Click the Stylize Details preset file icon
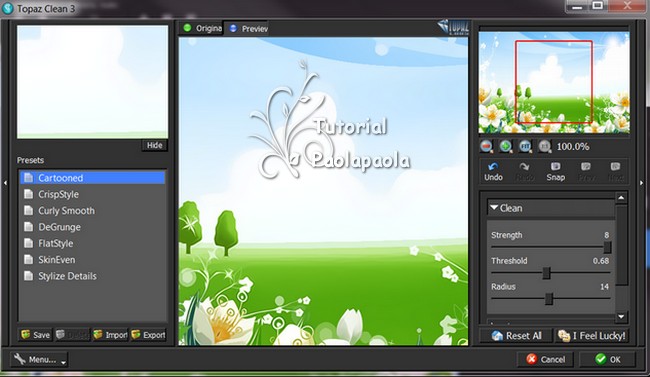The width and height of the screenshot is (650, 377). [29, 276]
